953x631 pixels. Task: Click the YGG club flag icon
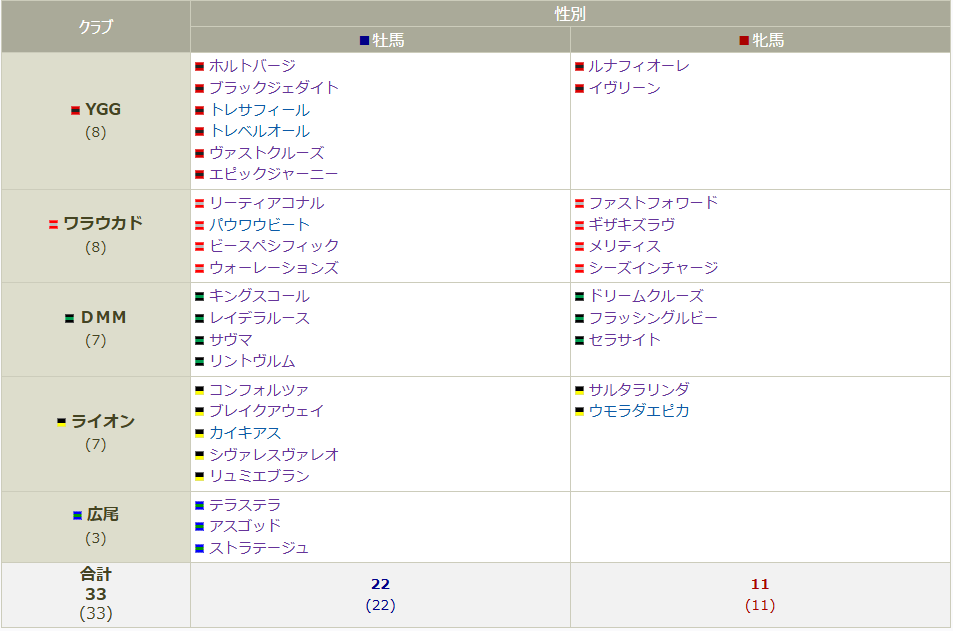coord(75,110)
